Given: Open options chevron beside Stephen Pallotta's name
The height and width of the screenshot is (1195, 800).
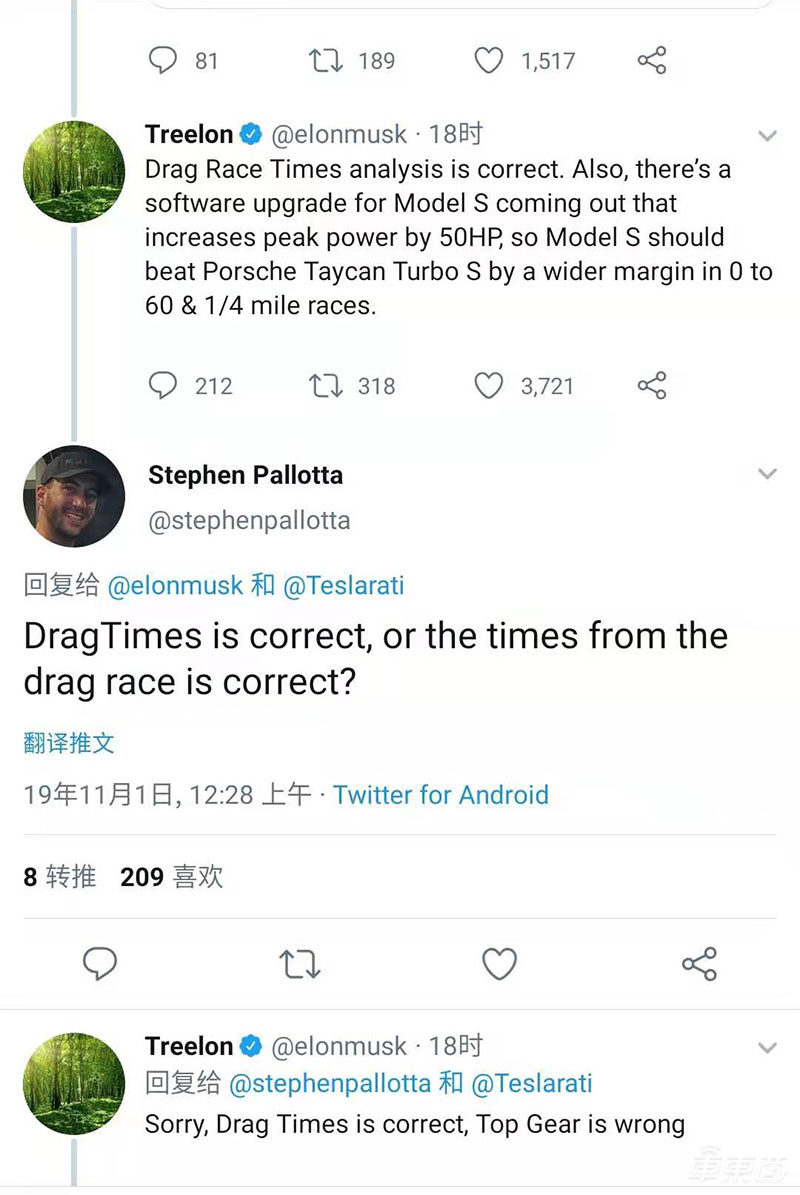Looking at the screenshot, I should point(767,474).
